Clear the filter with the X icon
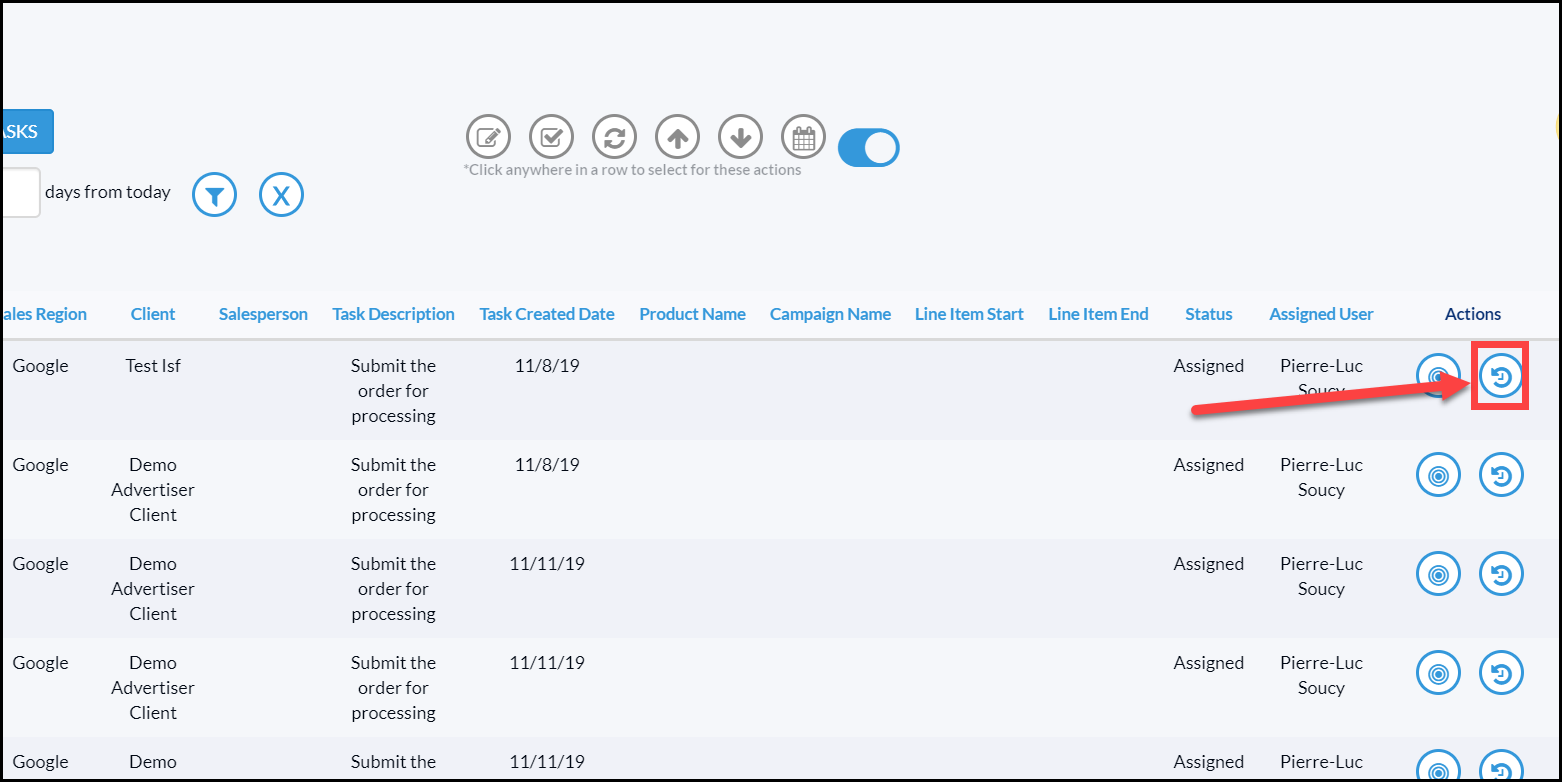This screenshot has height=782, width=1562. 281,194
